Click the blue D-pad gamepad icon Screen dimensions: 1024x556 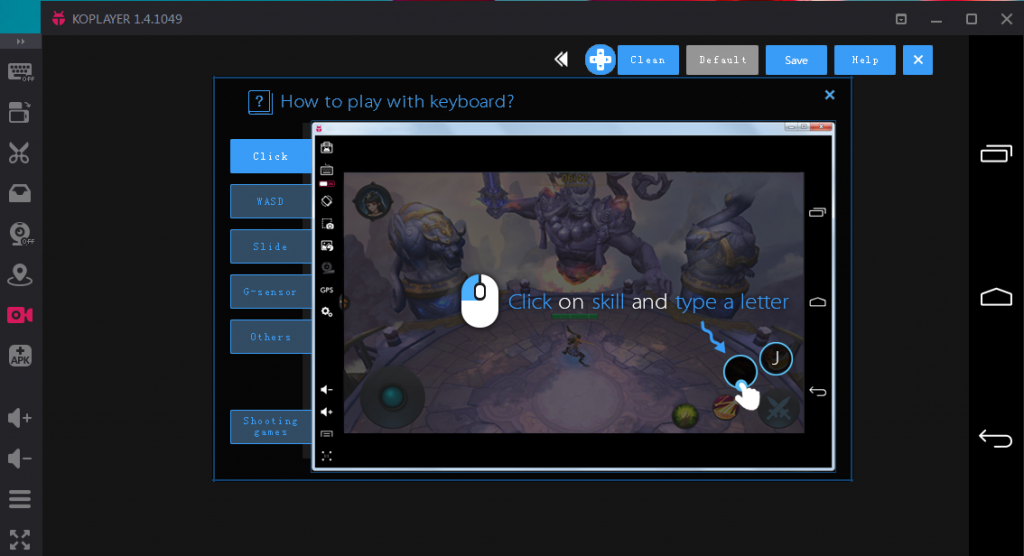[x=600, y=60]
